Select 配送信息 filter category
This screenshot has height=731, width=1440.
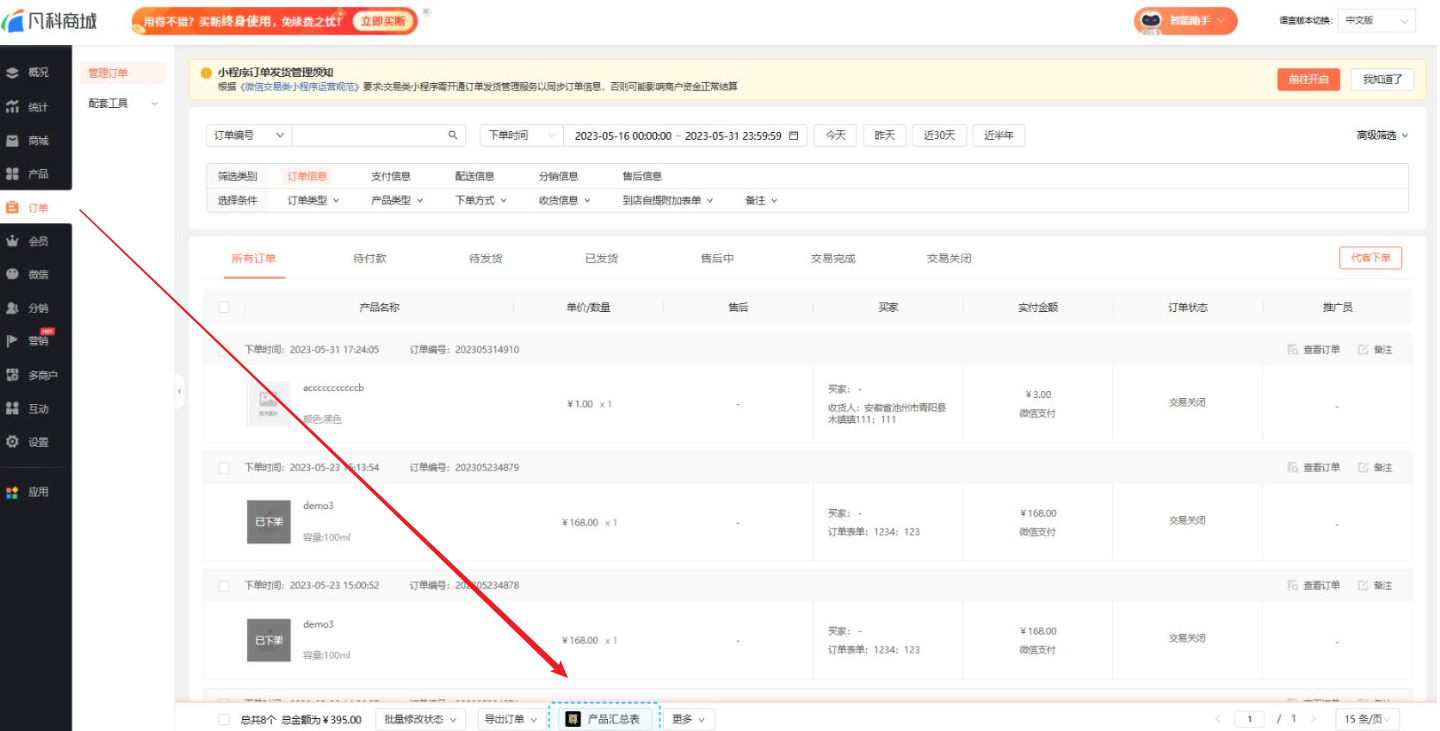point(475,176)
